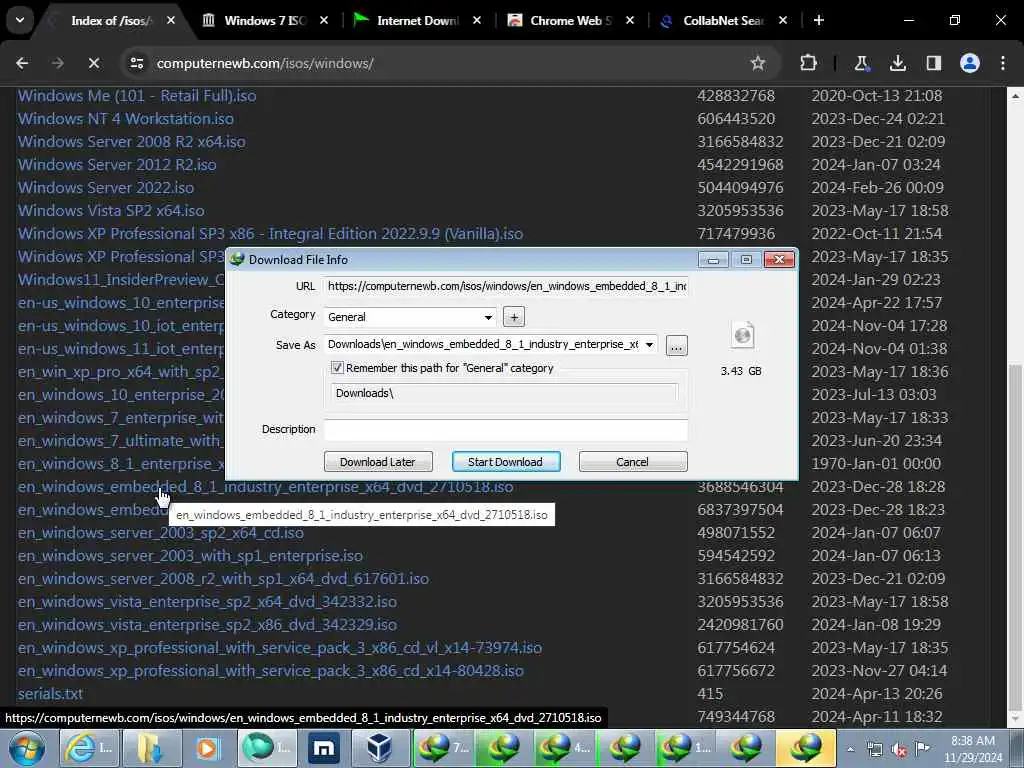Open en_windows_server_2003_with_sp1_enterprise.iso link

click(x=190, y=556)
